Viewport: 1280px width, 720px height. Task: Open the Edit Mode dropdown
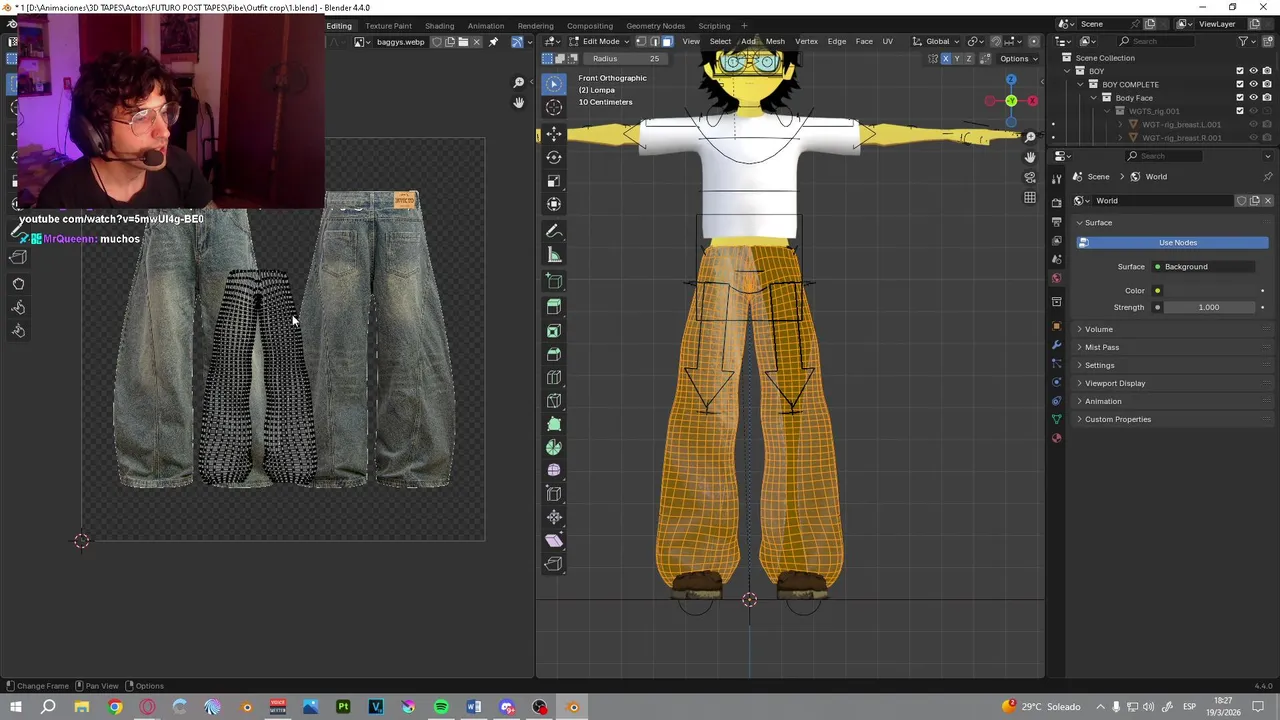click(x=600, y=41)
